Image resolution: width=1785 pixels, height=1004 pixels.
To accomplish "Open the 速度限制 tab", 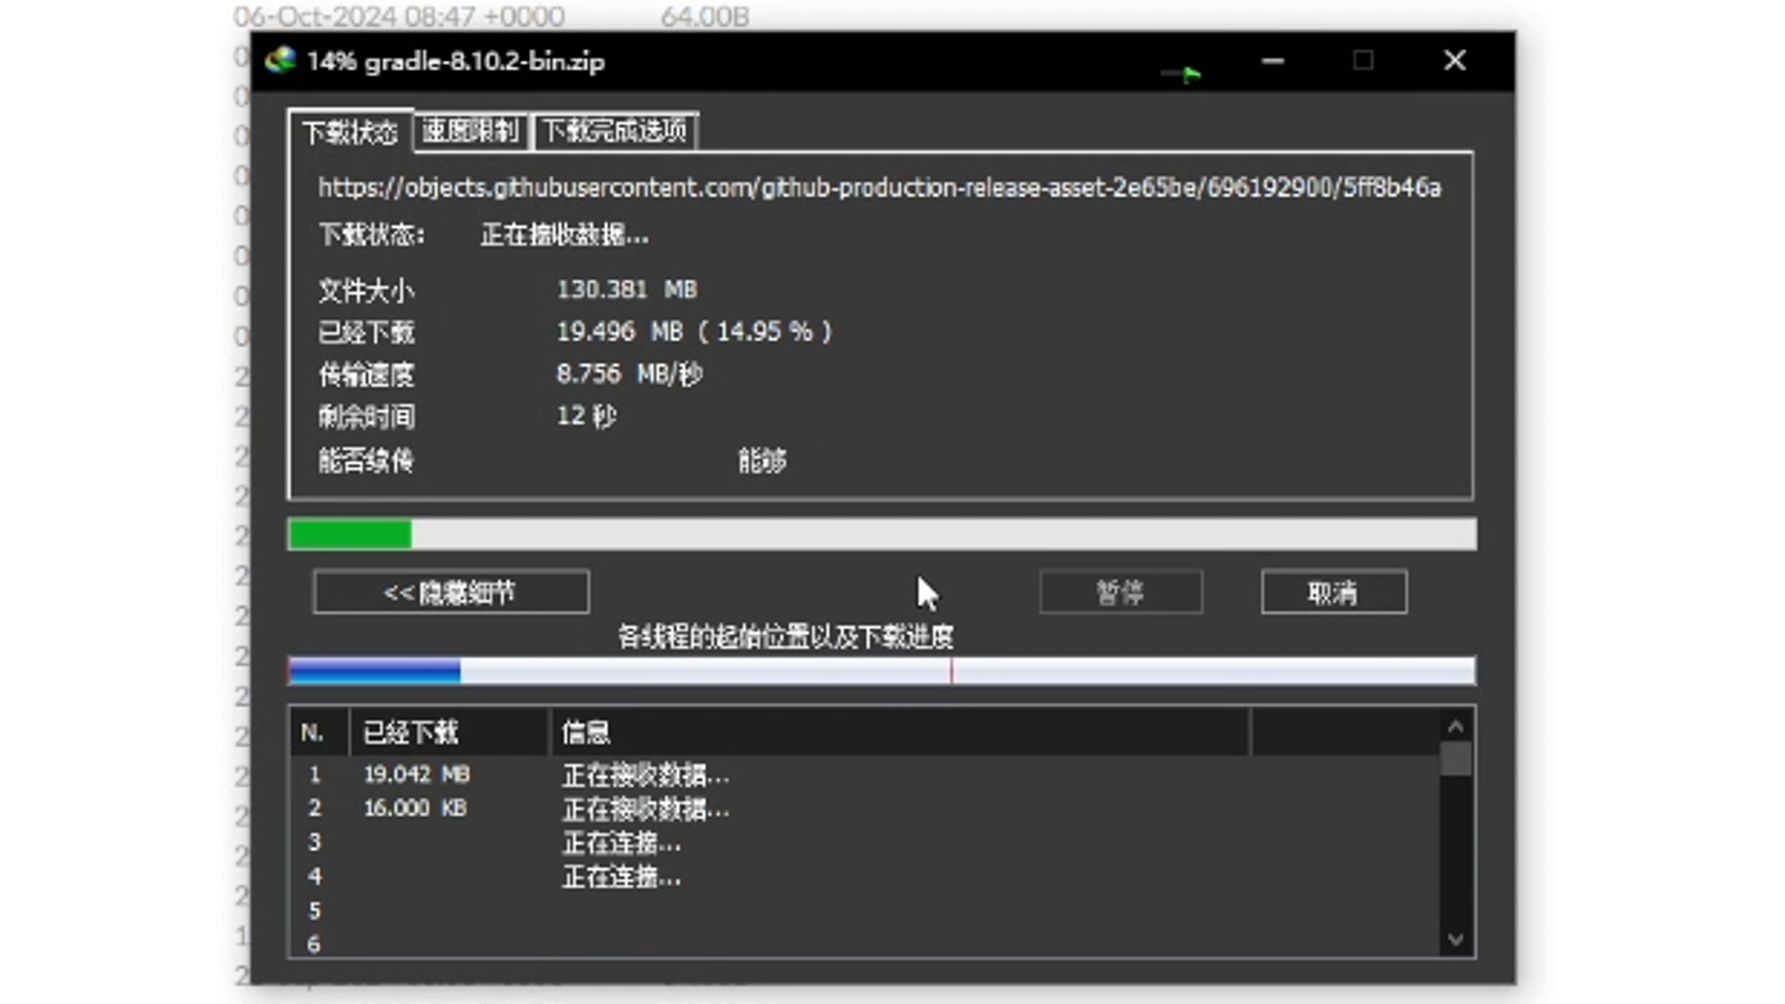I will tap(469, 131).
